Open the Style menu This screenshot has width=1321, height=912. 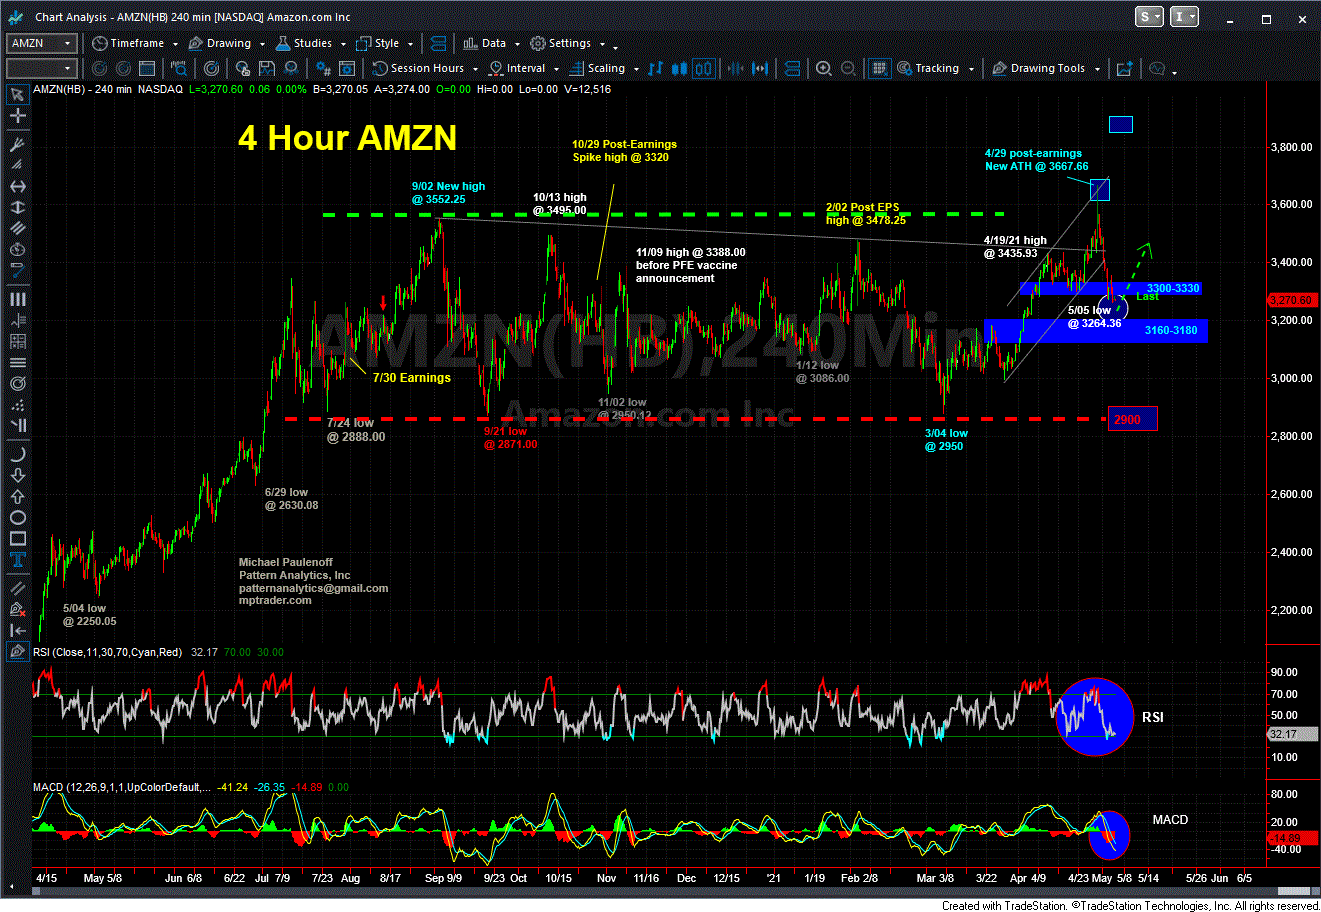pyautogui.click(x=386, y=43)
